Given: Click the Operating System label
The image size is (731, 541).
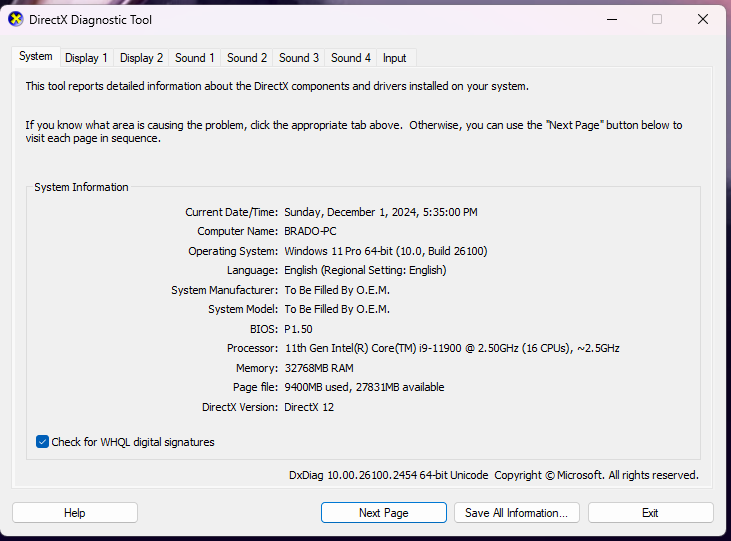Looking at the screenshot, I should click(x=233, y=251).
